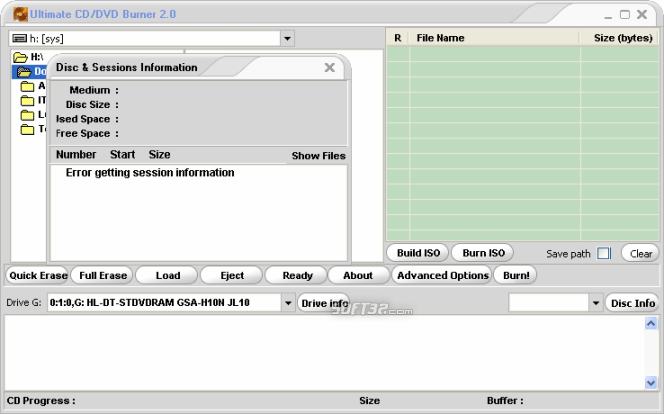Screen dimensions: 664x414
Task: Click the Buffer label in status bar
Action: [x=505, y=401]
